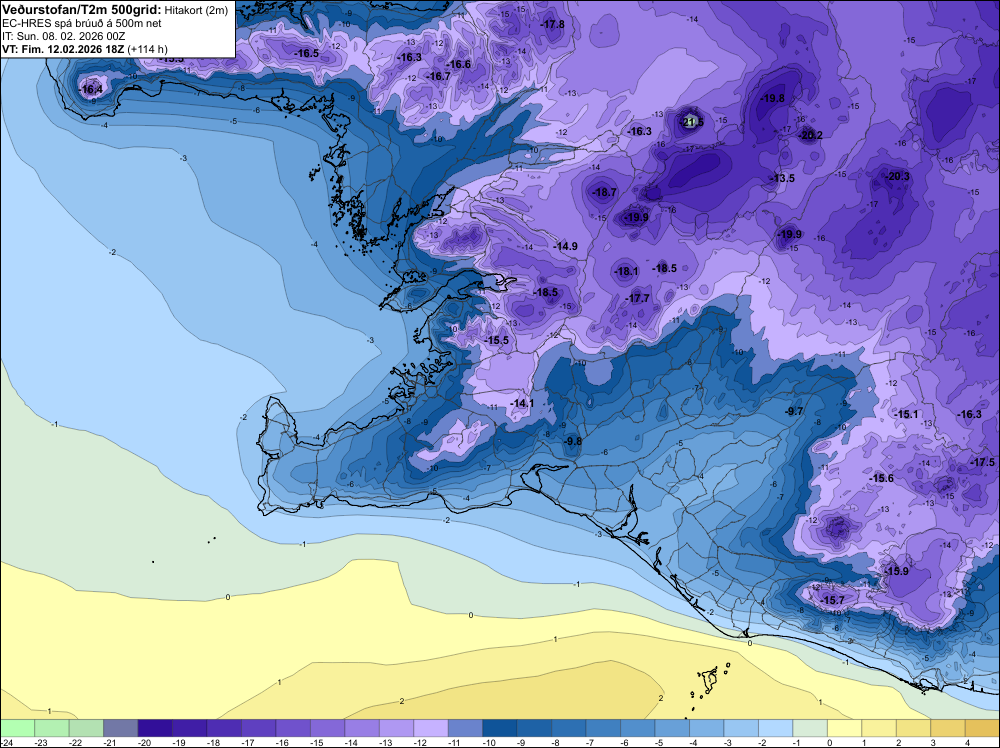The height and width of the screenshot is (748, 1000).
Task: Click the 'EC-HRES spá brúuð á 500m net' line
Action: [82, 23]
